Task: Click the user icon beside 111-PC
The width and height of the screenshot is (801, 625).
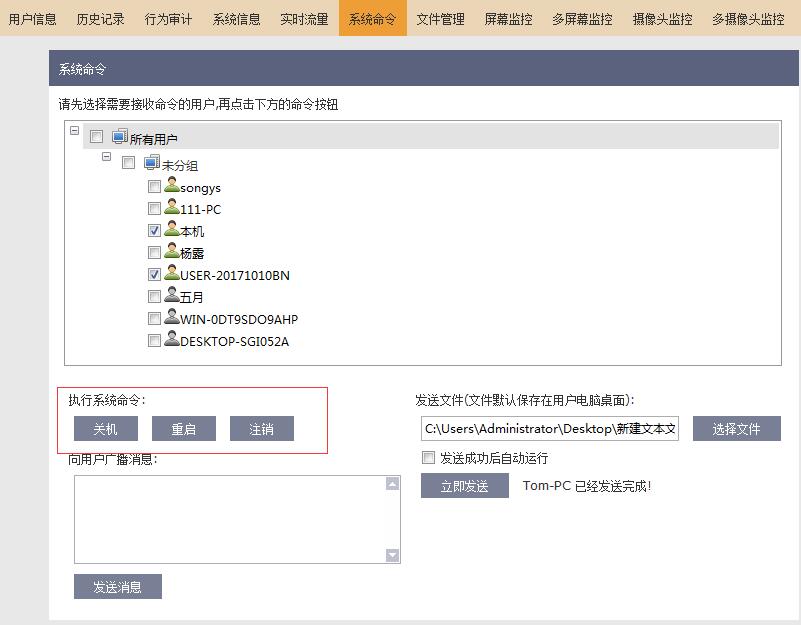Action: (x=171, y=208)
